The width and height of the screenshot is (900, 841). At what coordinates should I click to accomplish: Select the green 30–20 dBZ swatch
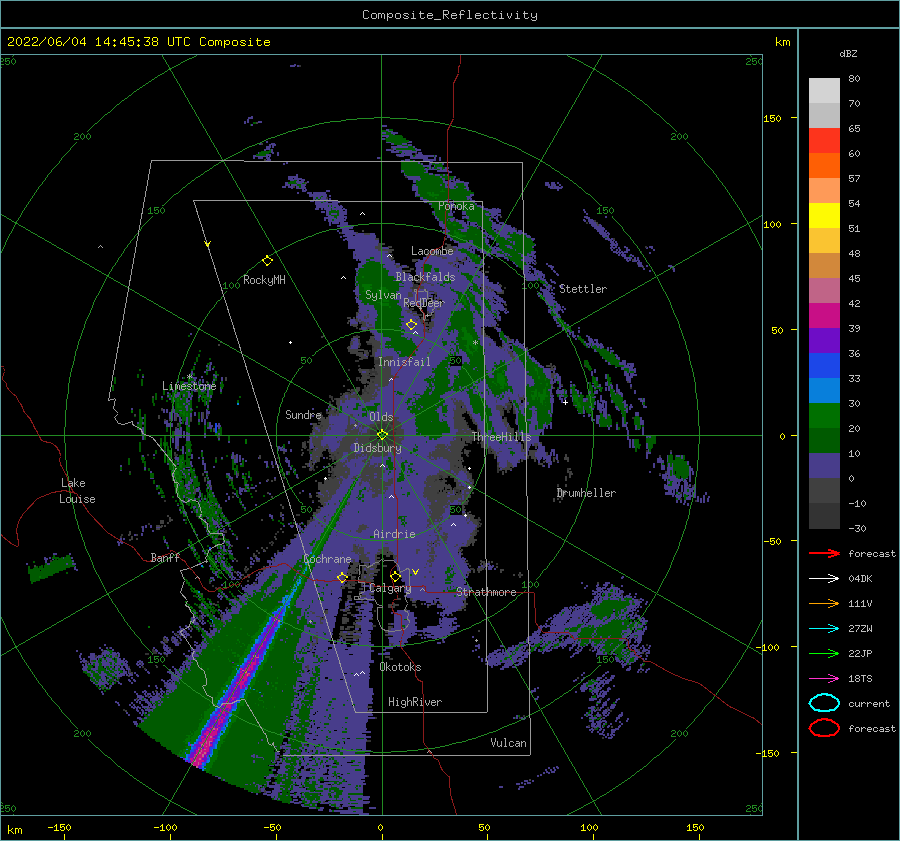[x=824, y=416]
